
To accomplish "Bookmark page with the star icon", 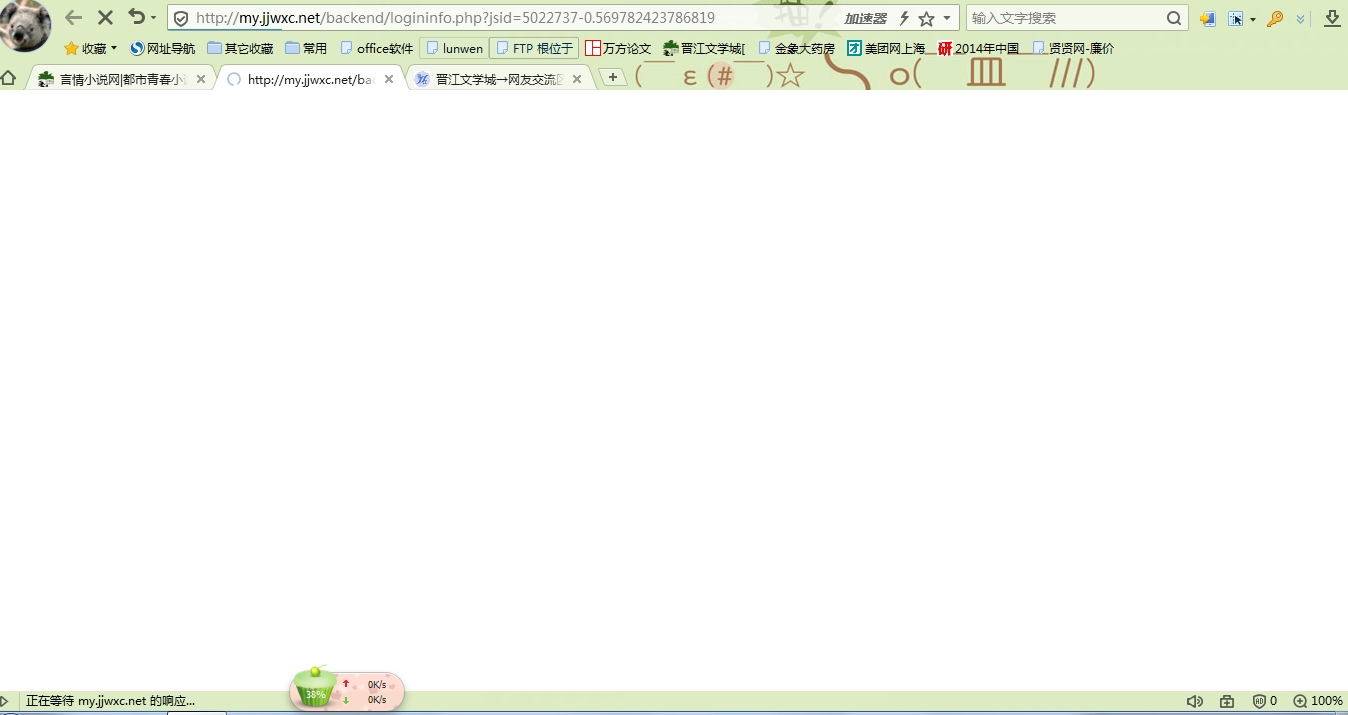I will pos(926,18).
